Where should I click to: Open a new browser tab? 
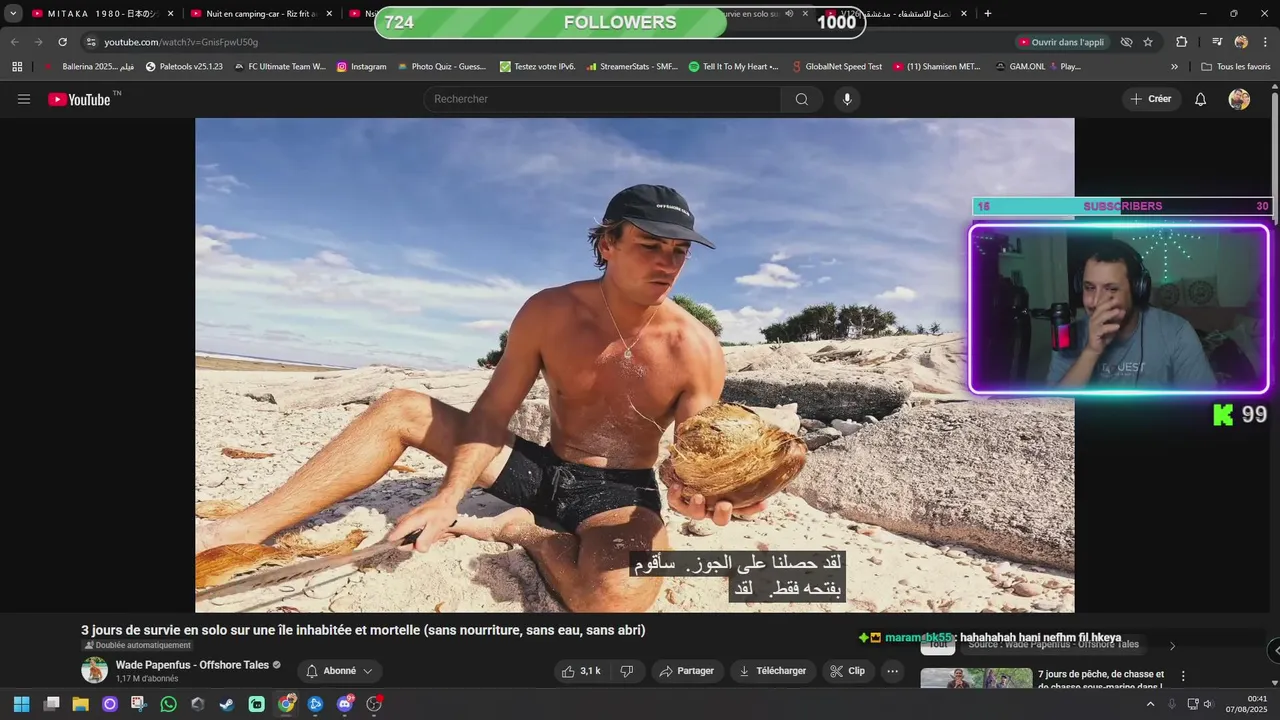(x=988, y=14)
